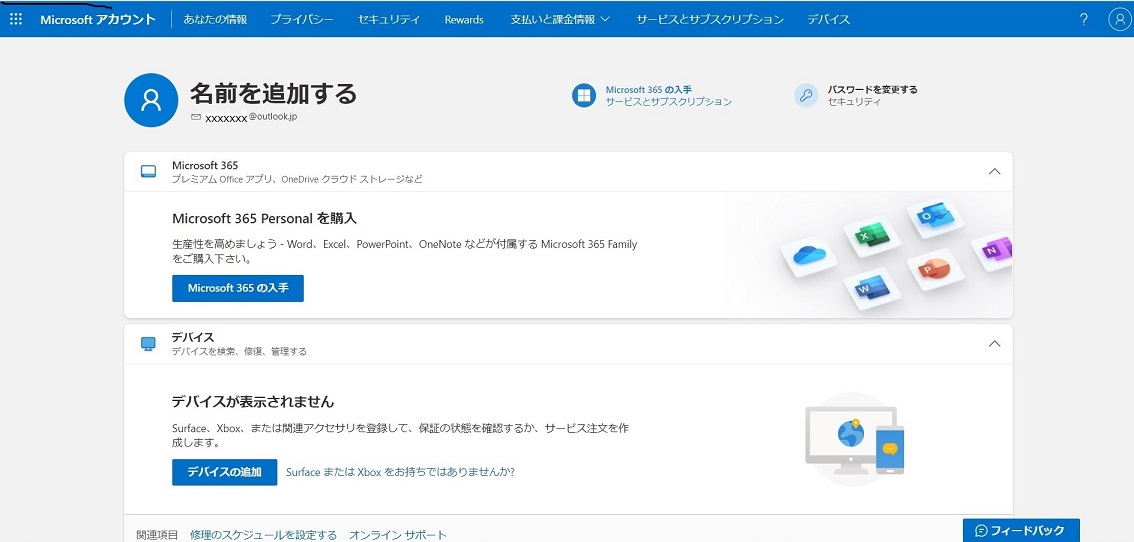Click the デバイス monitor icon
Screen dimensions: 1134x542
(148, 344)
